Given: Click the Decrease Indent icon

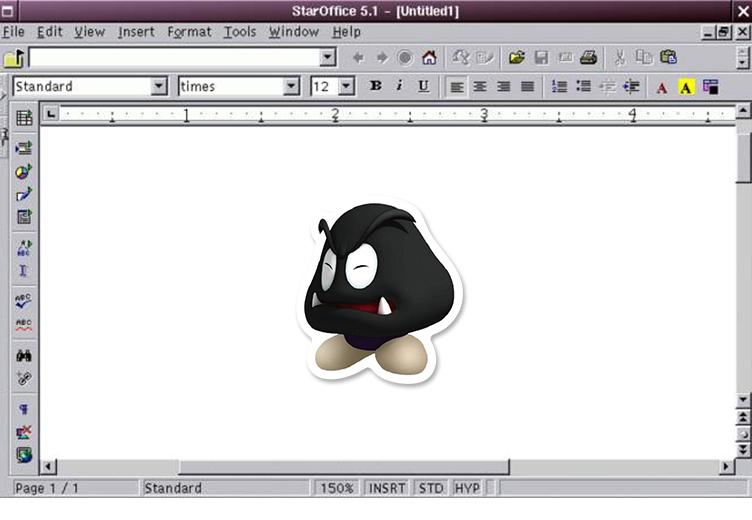Looking at the screenshot, I should (x=607, y=87).
